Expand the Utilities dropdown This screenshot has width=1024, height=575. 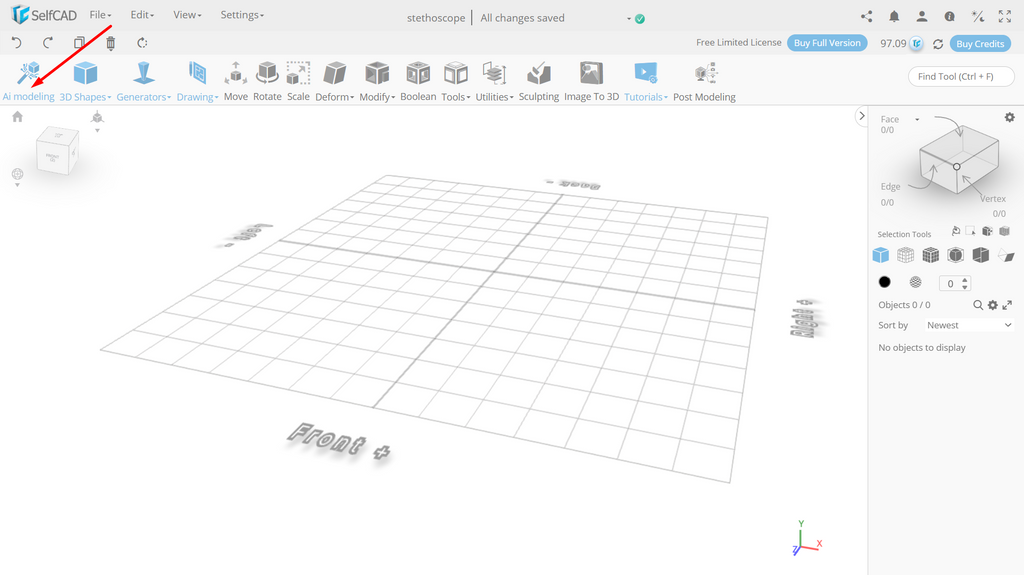[x=494, y=82]
